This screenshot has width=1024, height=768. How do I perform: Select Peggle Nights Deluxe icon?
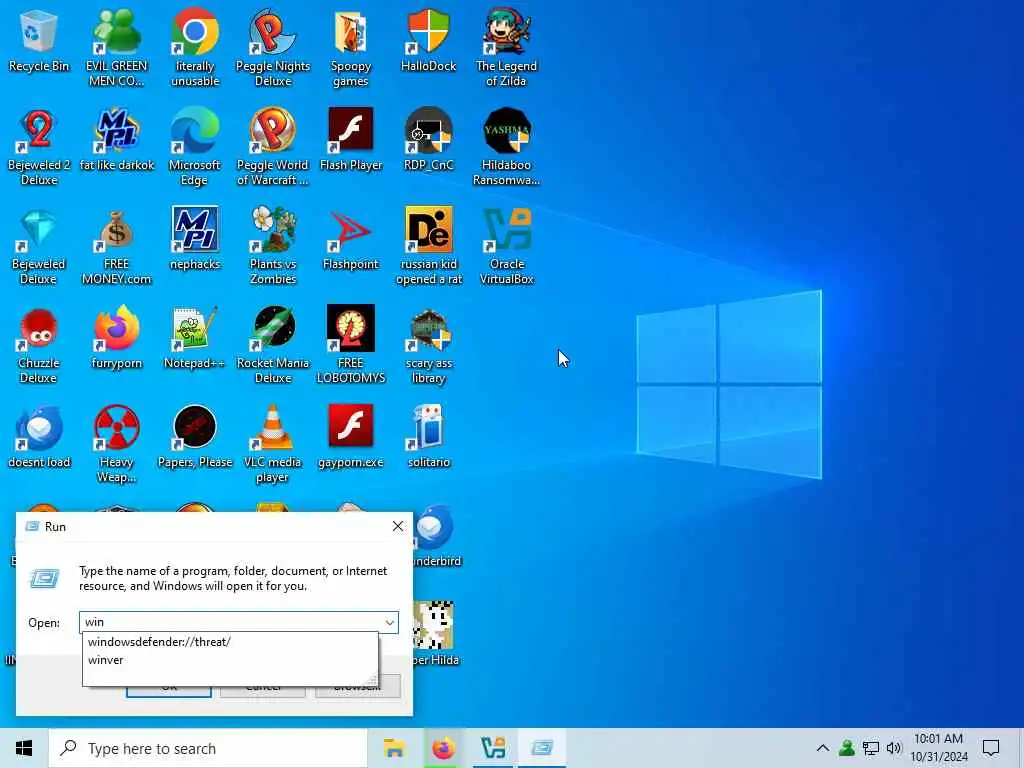[273, 48]
